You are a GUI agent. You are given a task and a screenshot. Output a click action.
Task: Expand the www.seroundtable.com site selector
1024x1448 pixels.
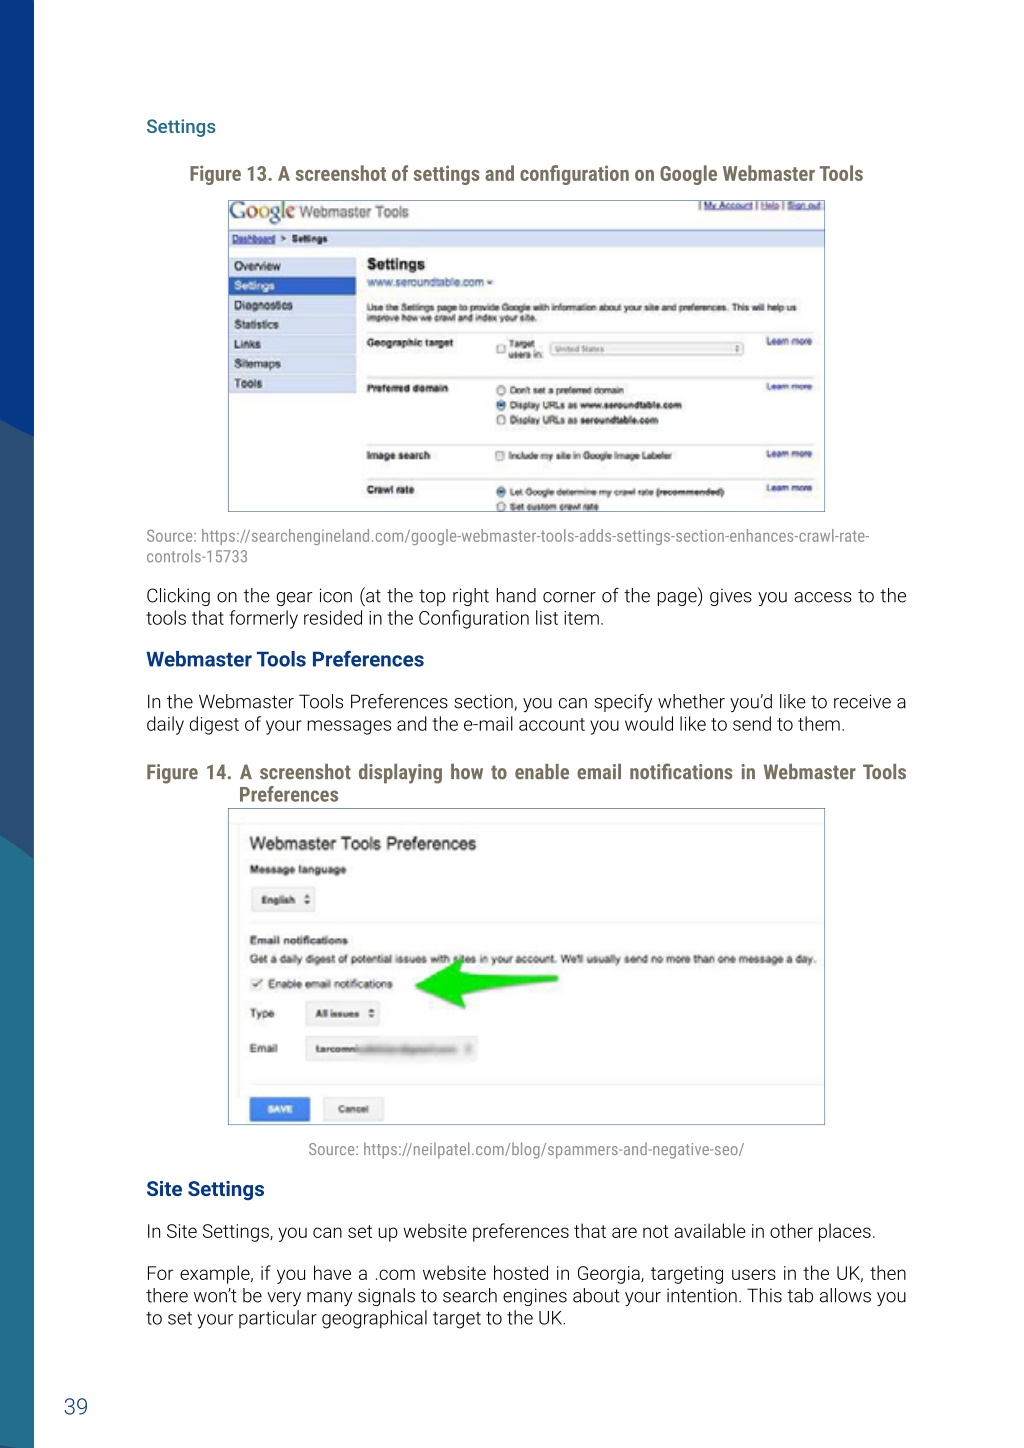point(430,282)
